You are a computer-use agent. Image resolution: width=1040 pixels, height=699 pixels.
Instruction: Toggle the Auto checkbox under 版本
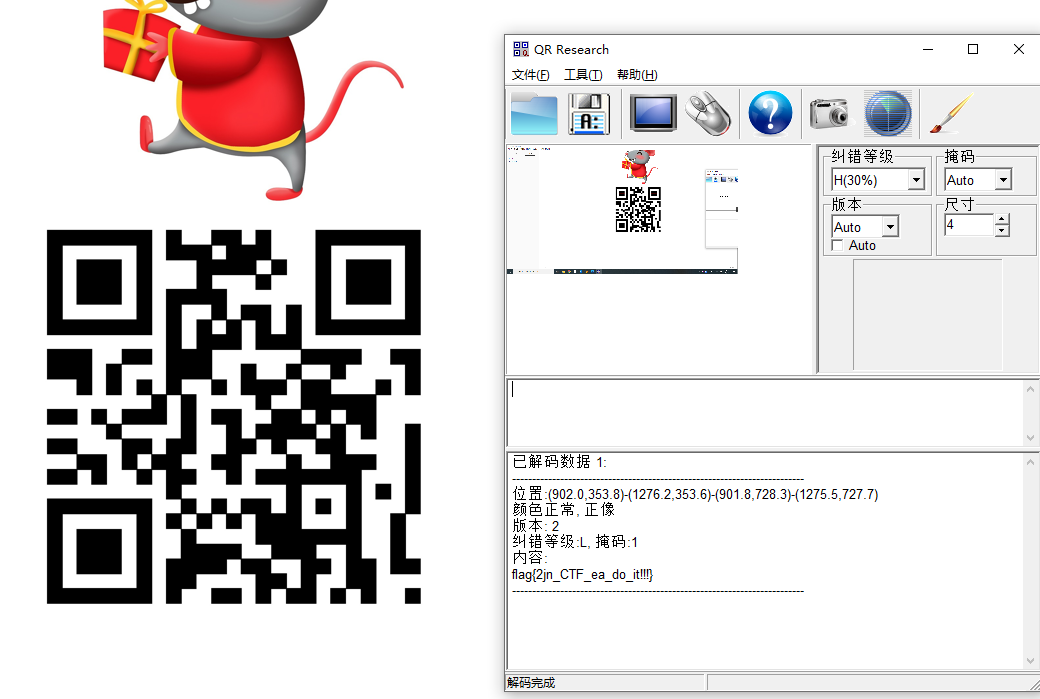click(838, 245)
